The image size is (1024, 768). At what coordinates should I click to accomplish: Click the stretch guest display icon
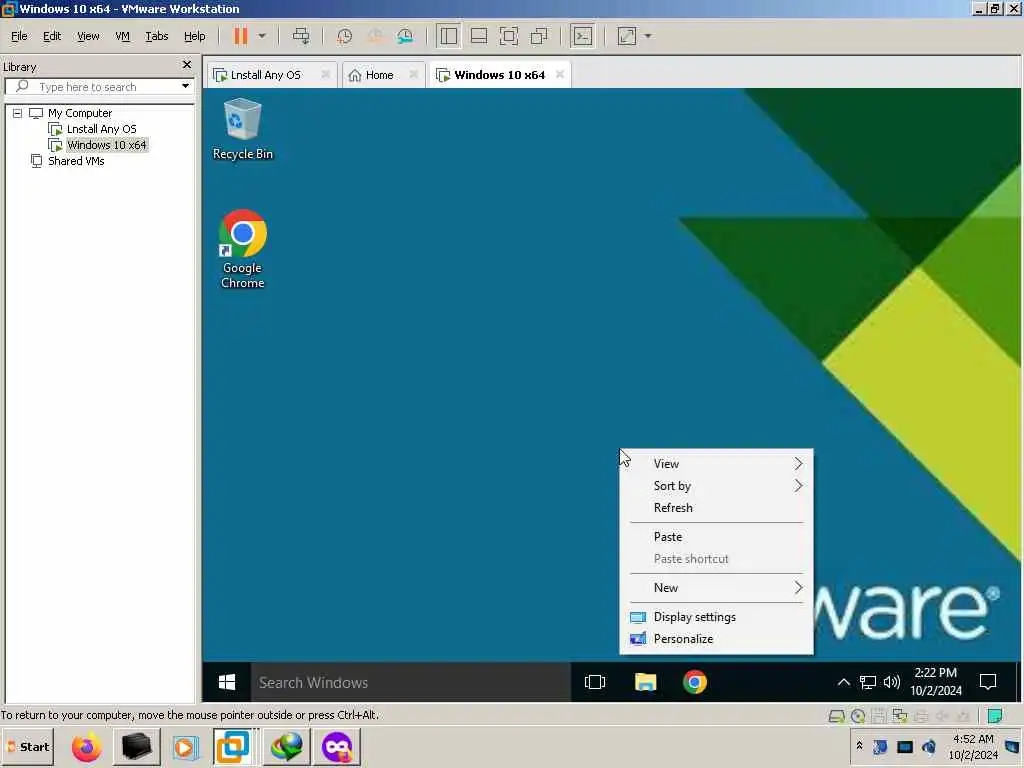tap(626, 36)
